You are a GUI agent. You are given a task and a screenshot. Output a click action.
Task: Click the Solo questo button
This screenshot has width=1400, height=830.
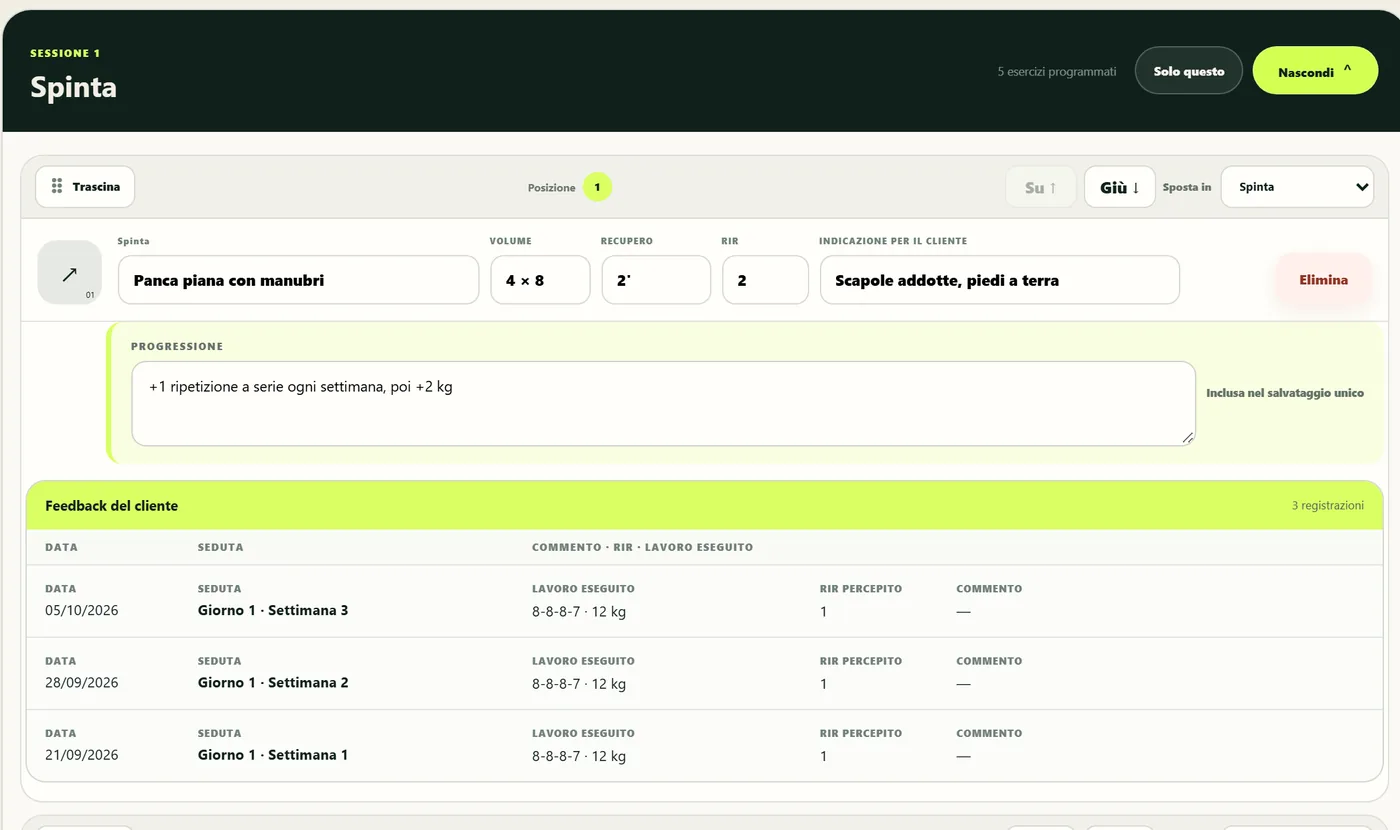click(x=1189, y=71)
